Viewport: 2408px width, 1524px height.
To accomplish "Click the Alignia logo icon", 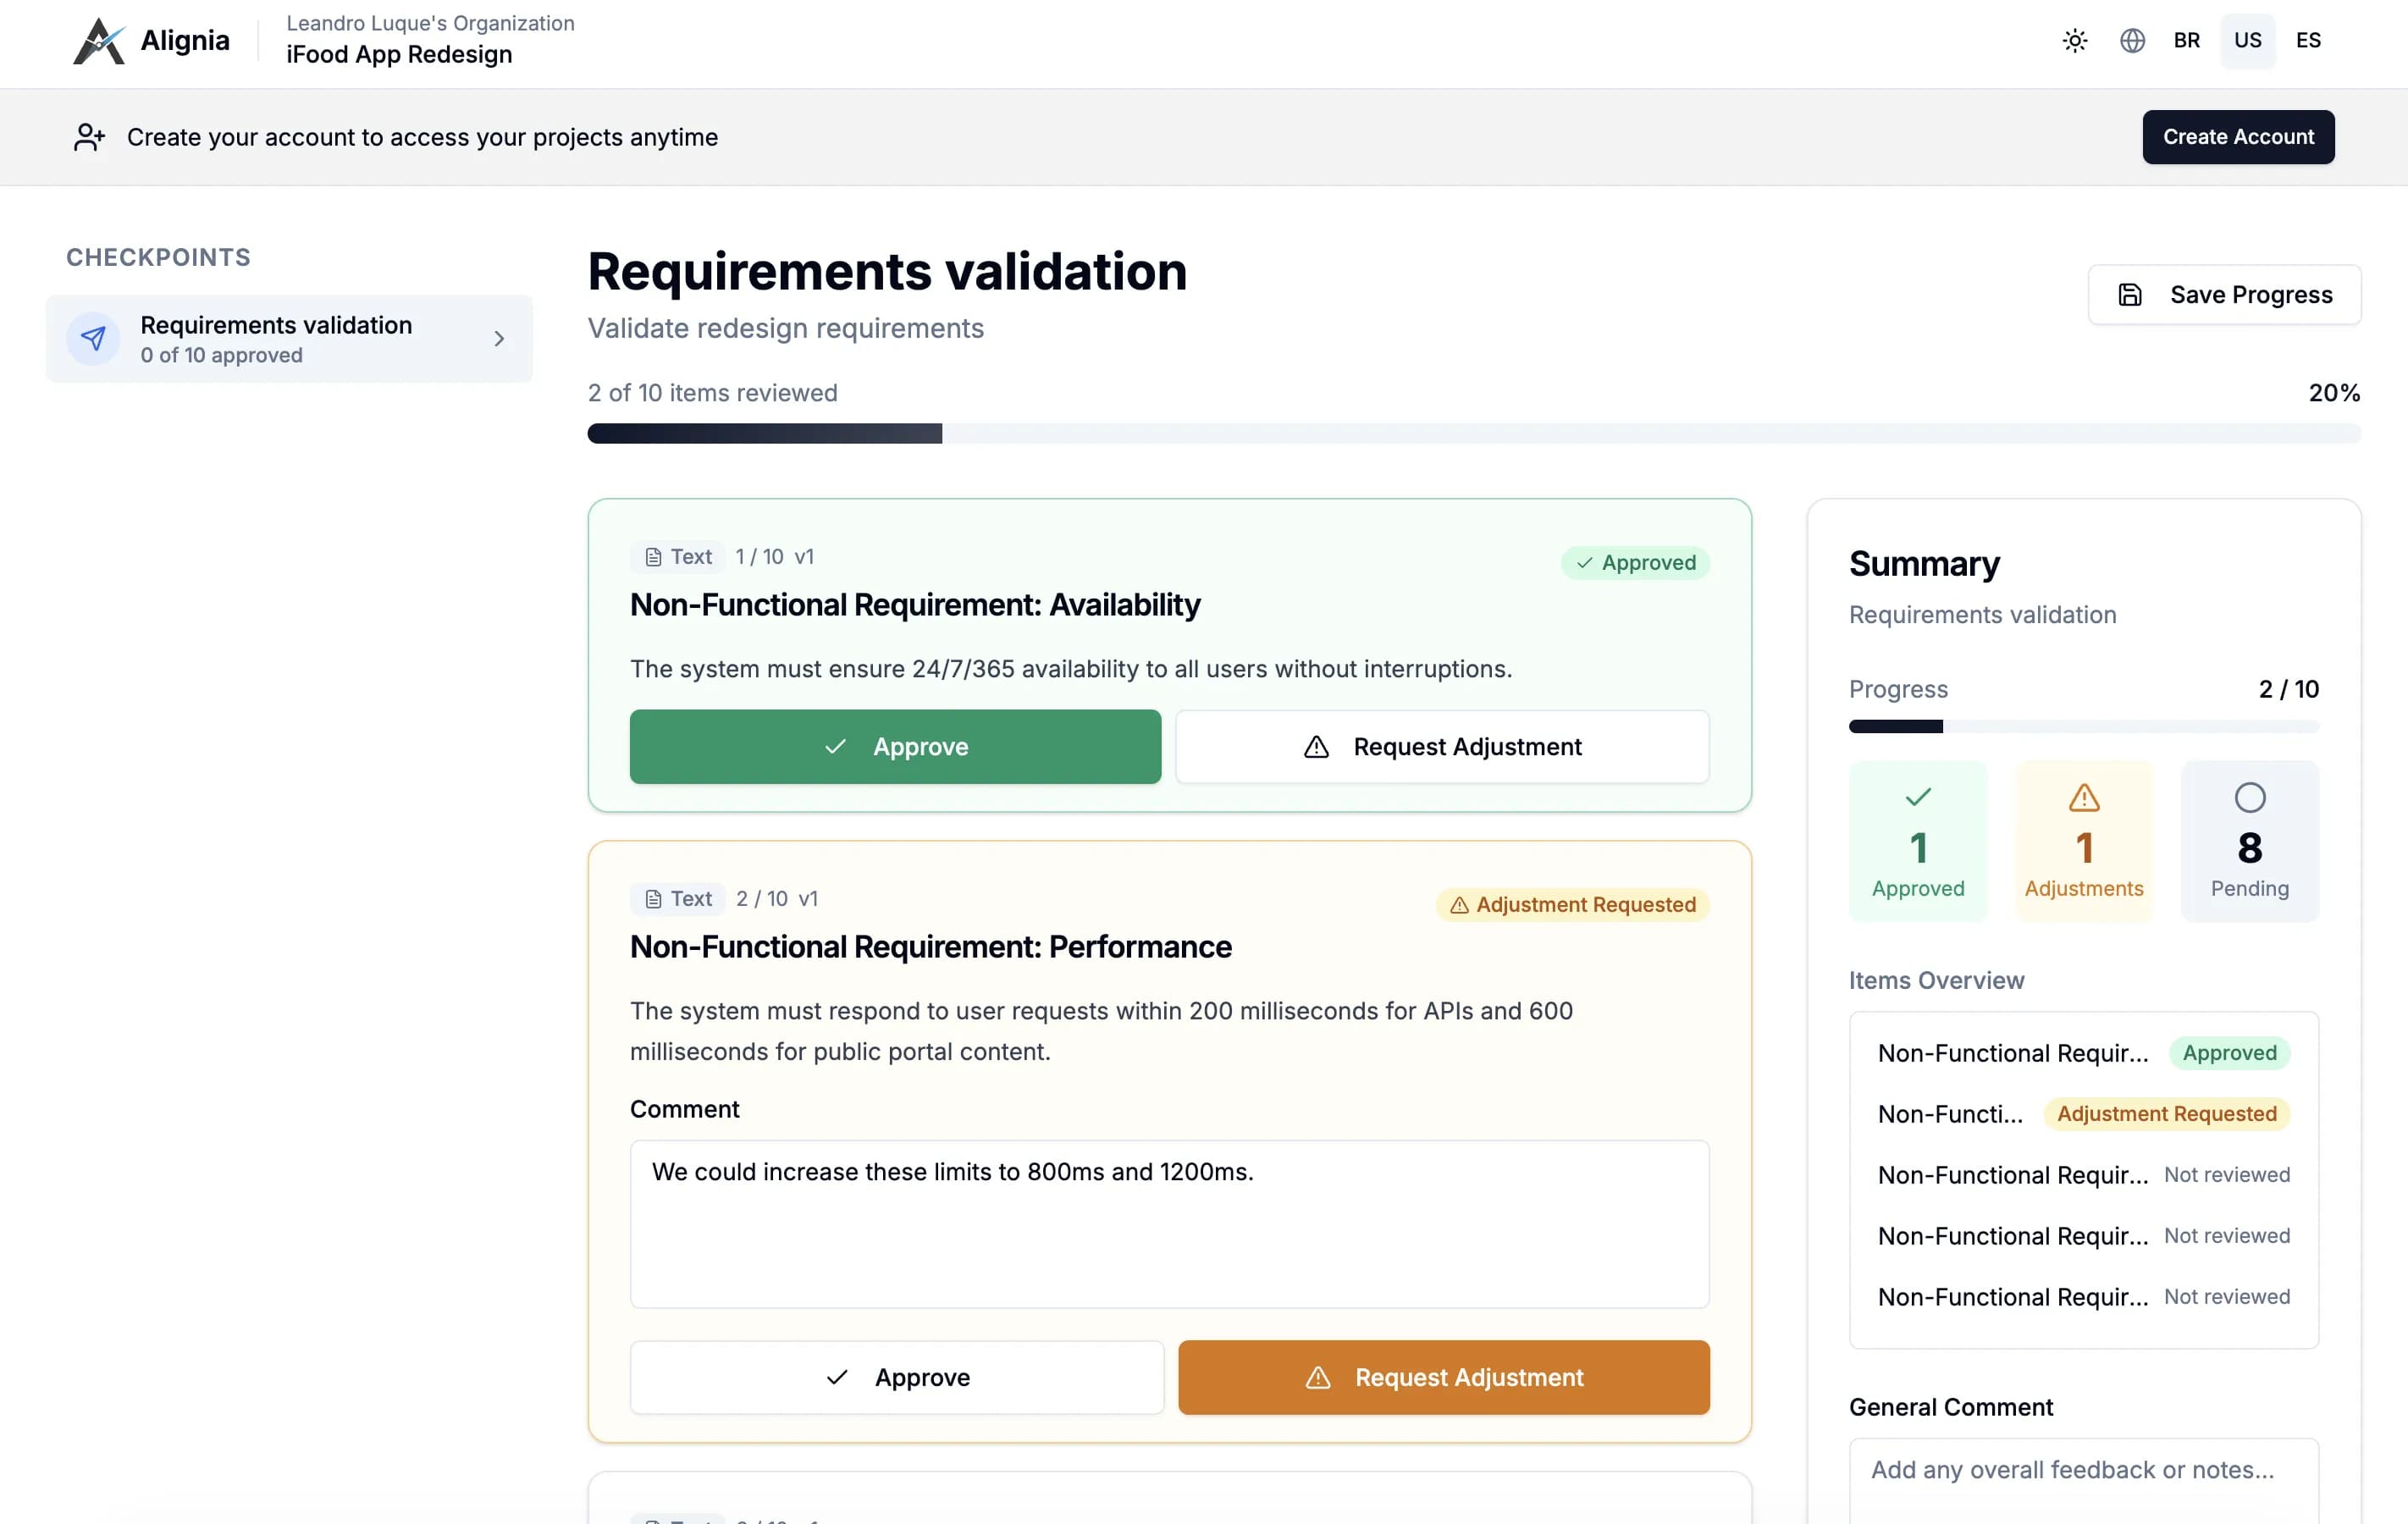I will tap(99, 40).
